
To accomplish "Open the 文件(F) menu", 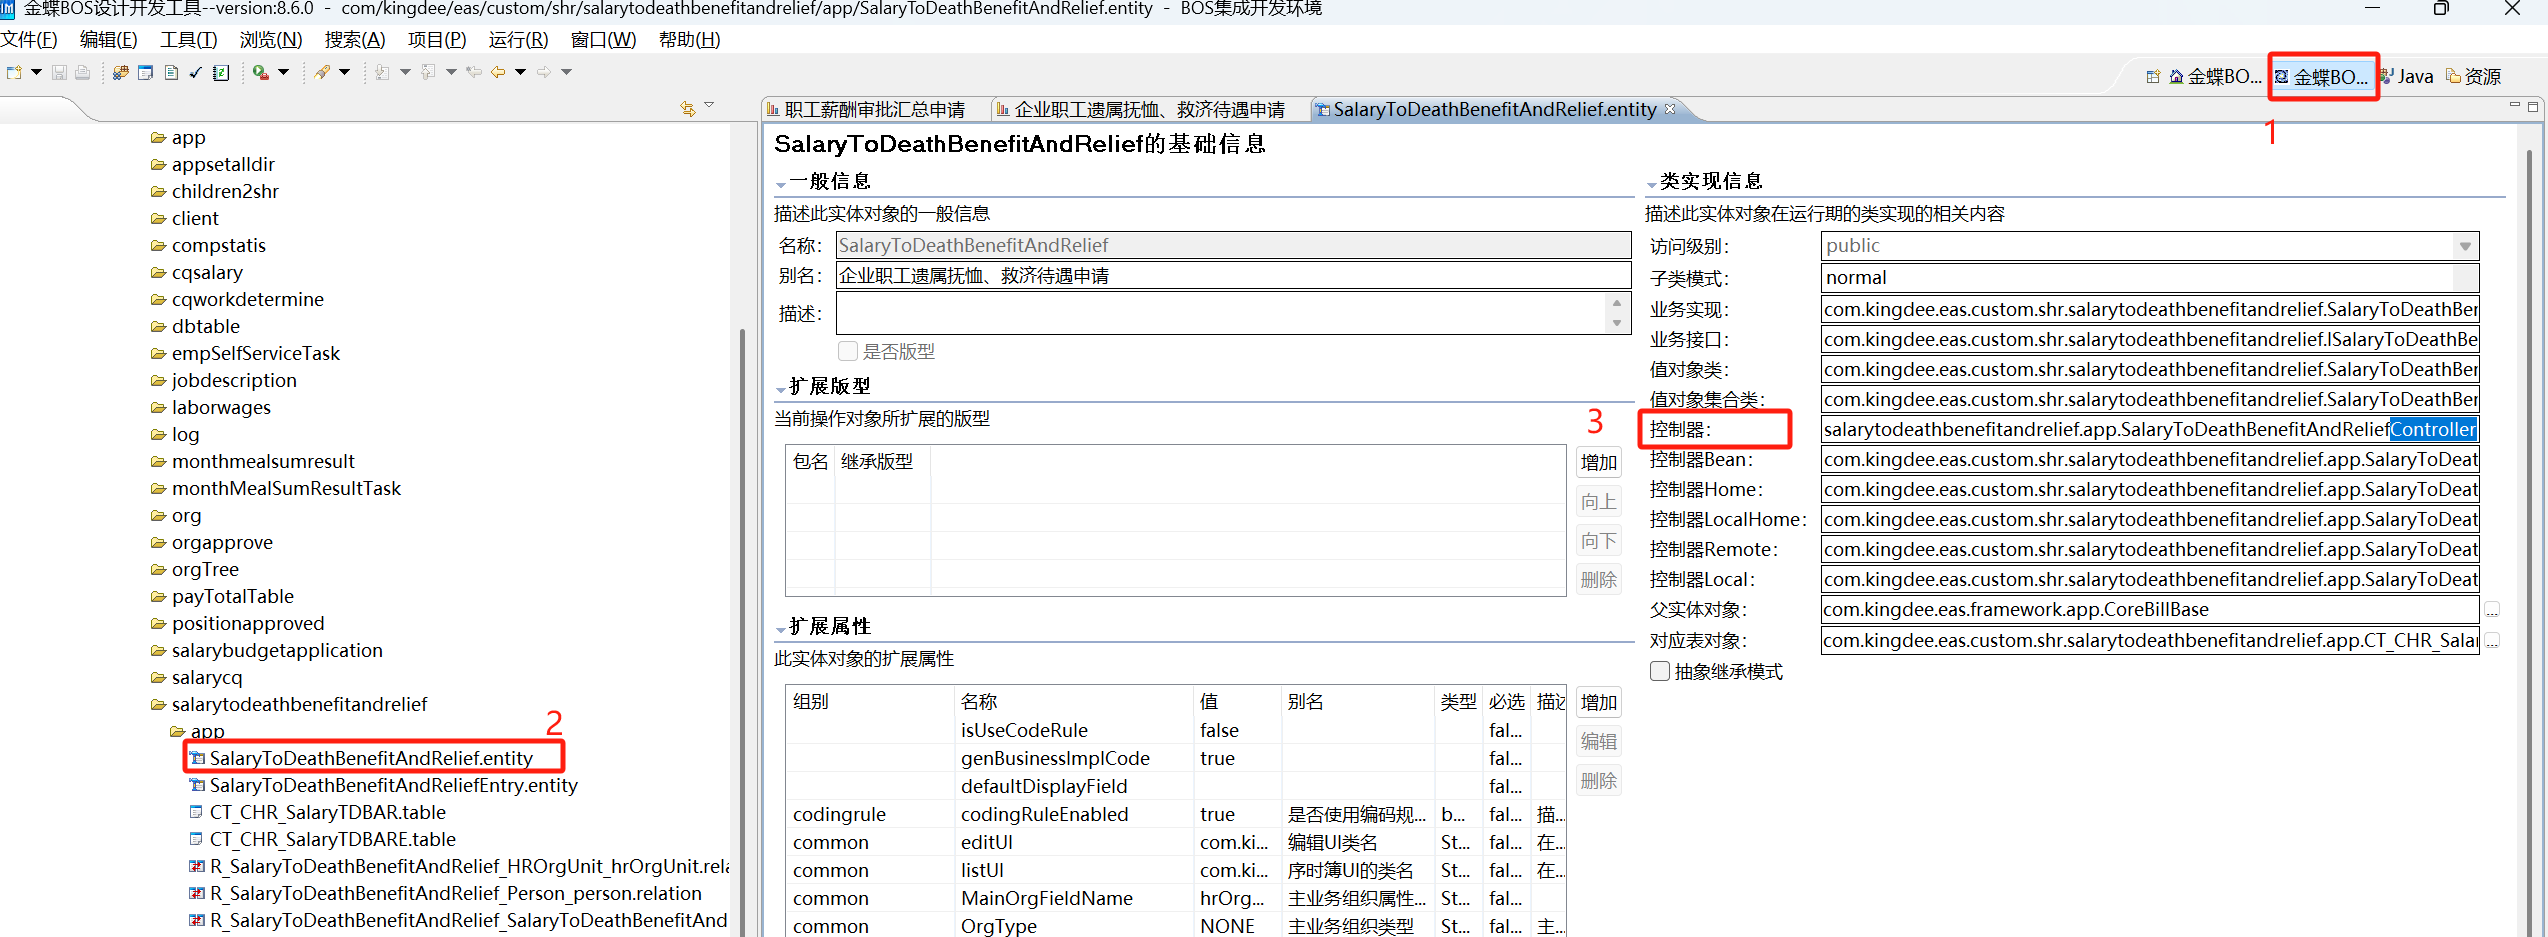I will [x=29, y=40].
